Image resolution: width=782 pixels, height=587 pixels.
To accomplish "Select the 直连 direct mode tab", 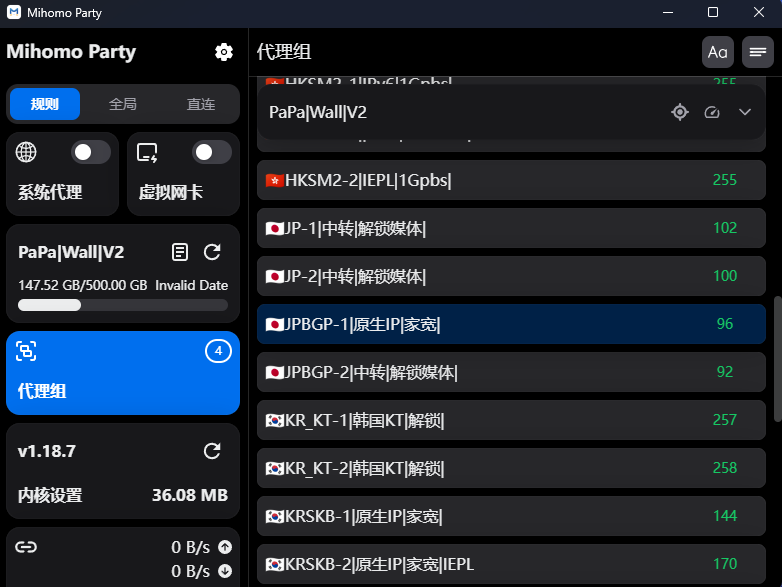I will click(201, 104).
